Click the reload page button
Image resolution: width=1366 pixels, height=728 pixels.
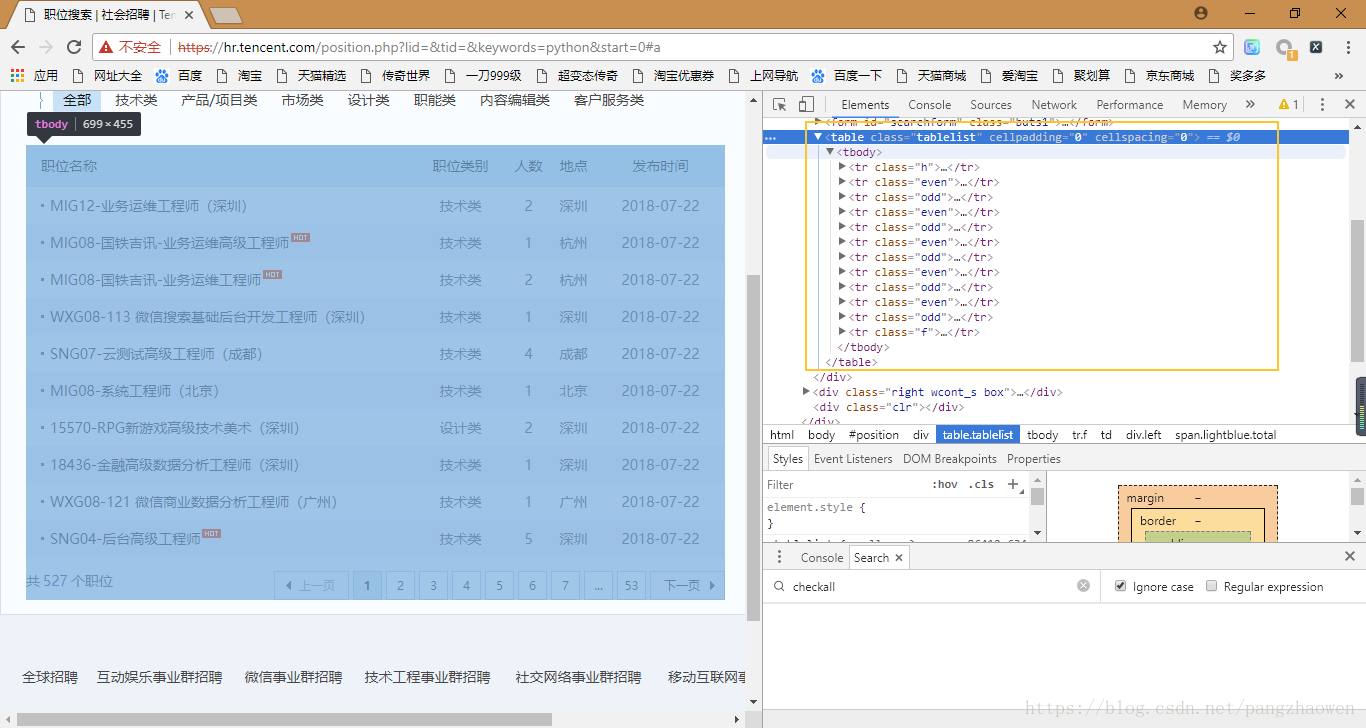coord(73,47)
